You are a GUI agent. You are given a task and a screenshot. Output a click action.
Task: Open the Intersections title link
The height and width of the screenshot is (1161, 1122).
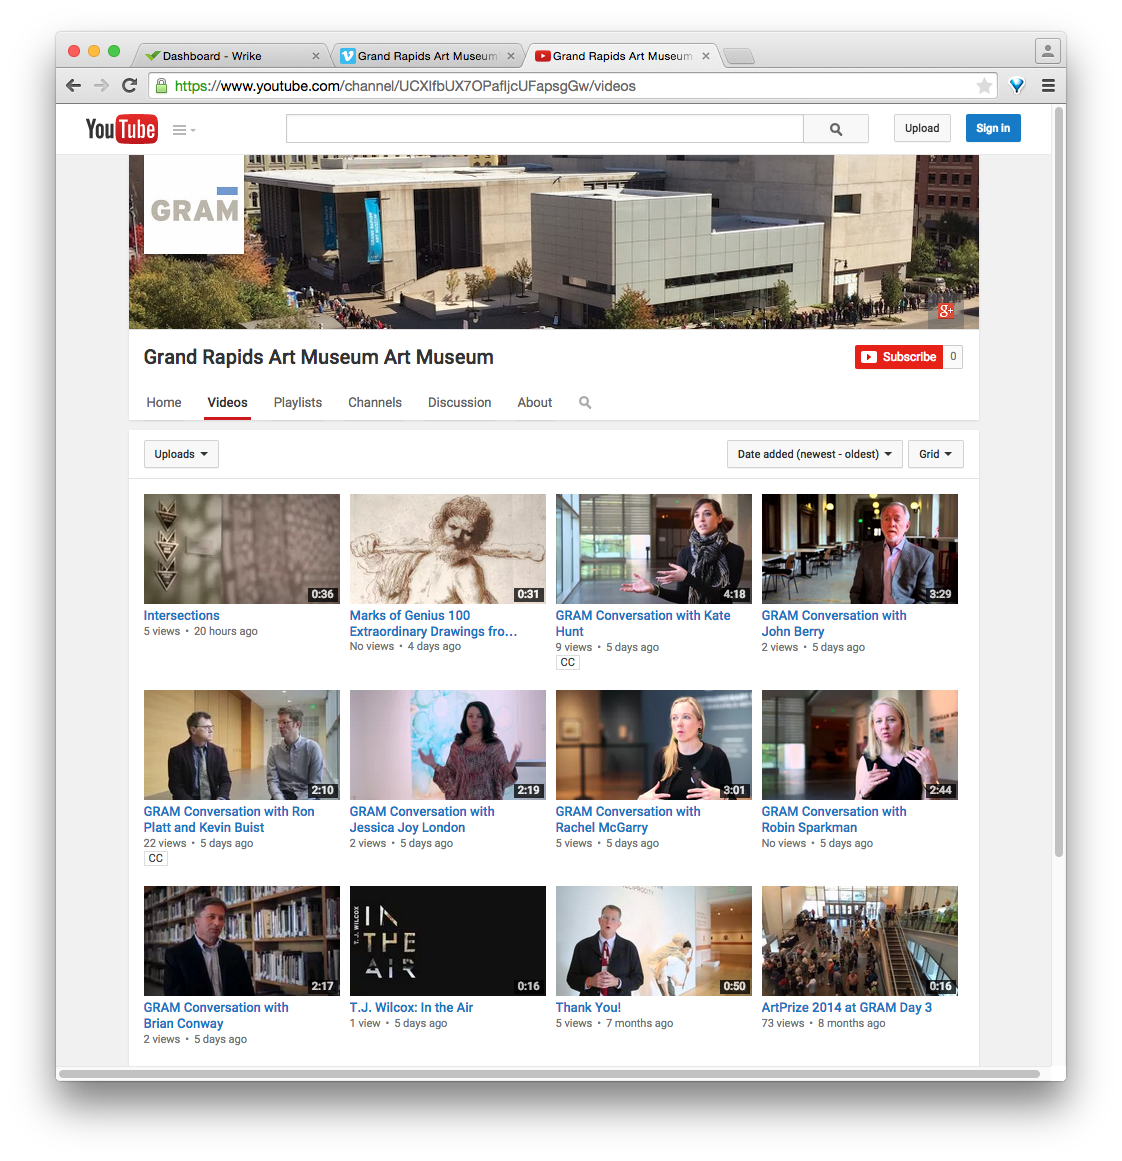click(181, 615)
